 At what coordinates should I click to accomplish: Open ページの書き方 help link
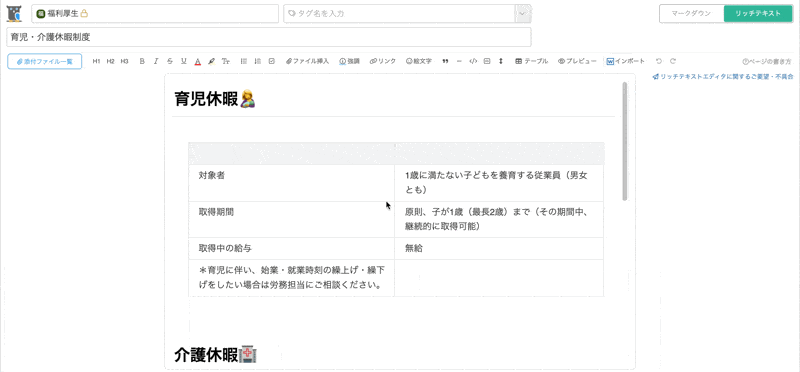tap(767, 61)
